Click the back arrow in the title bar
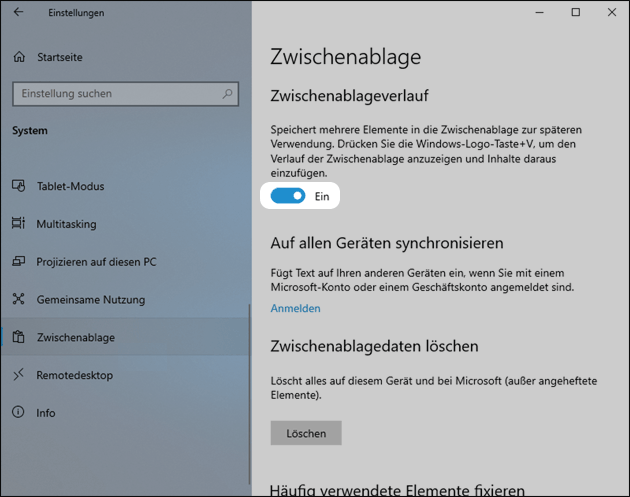This screenshot has height=497, width=630. (x=20, y=13)
